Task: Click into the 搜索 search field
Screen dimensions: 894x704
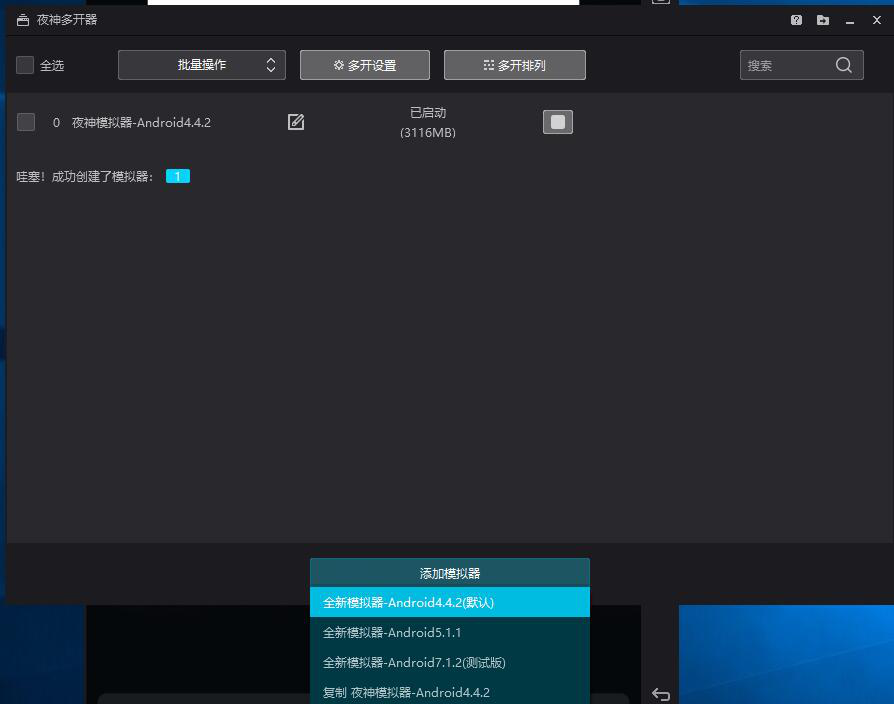Action: (x=785, y=65)
